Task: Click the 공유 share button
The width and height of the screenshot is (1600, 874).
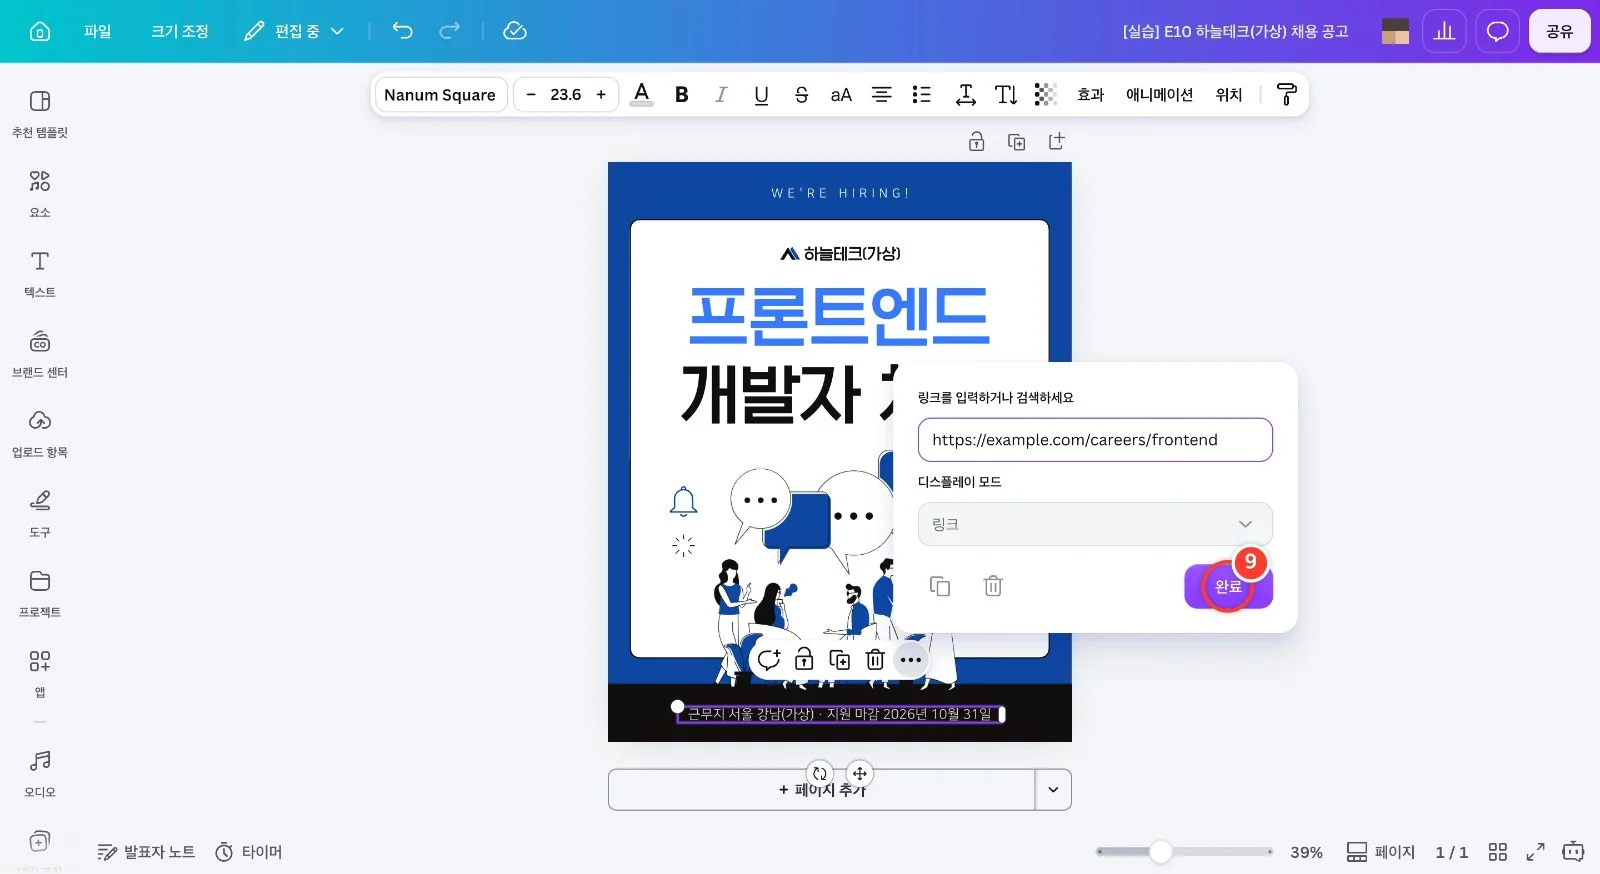Action: pos(1559,31)
